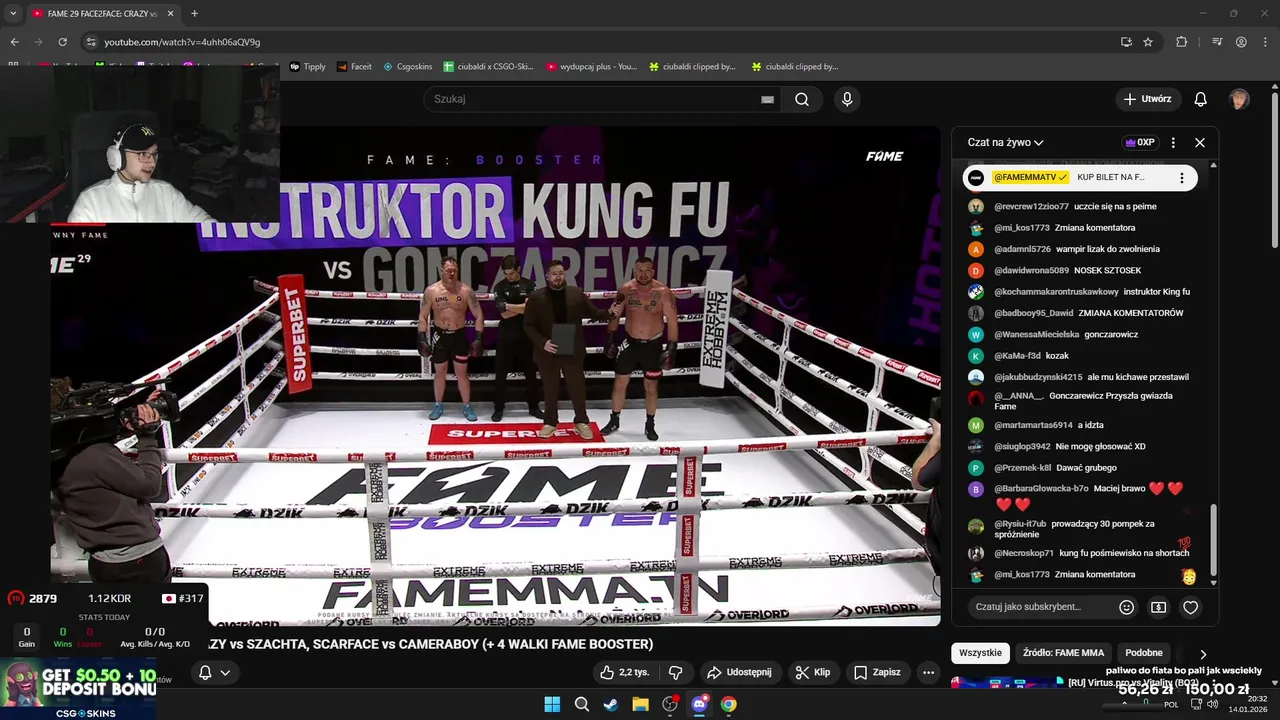Bookmark this page with star

click(x=1148, y=42)
